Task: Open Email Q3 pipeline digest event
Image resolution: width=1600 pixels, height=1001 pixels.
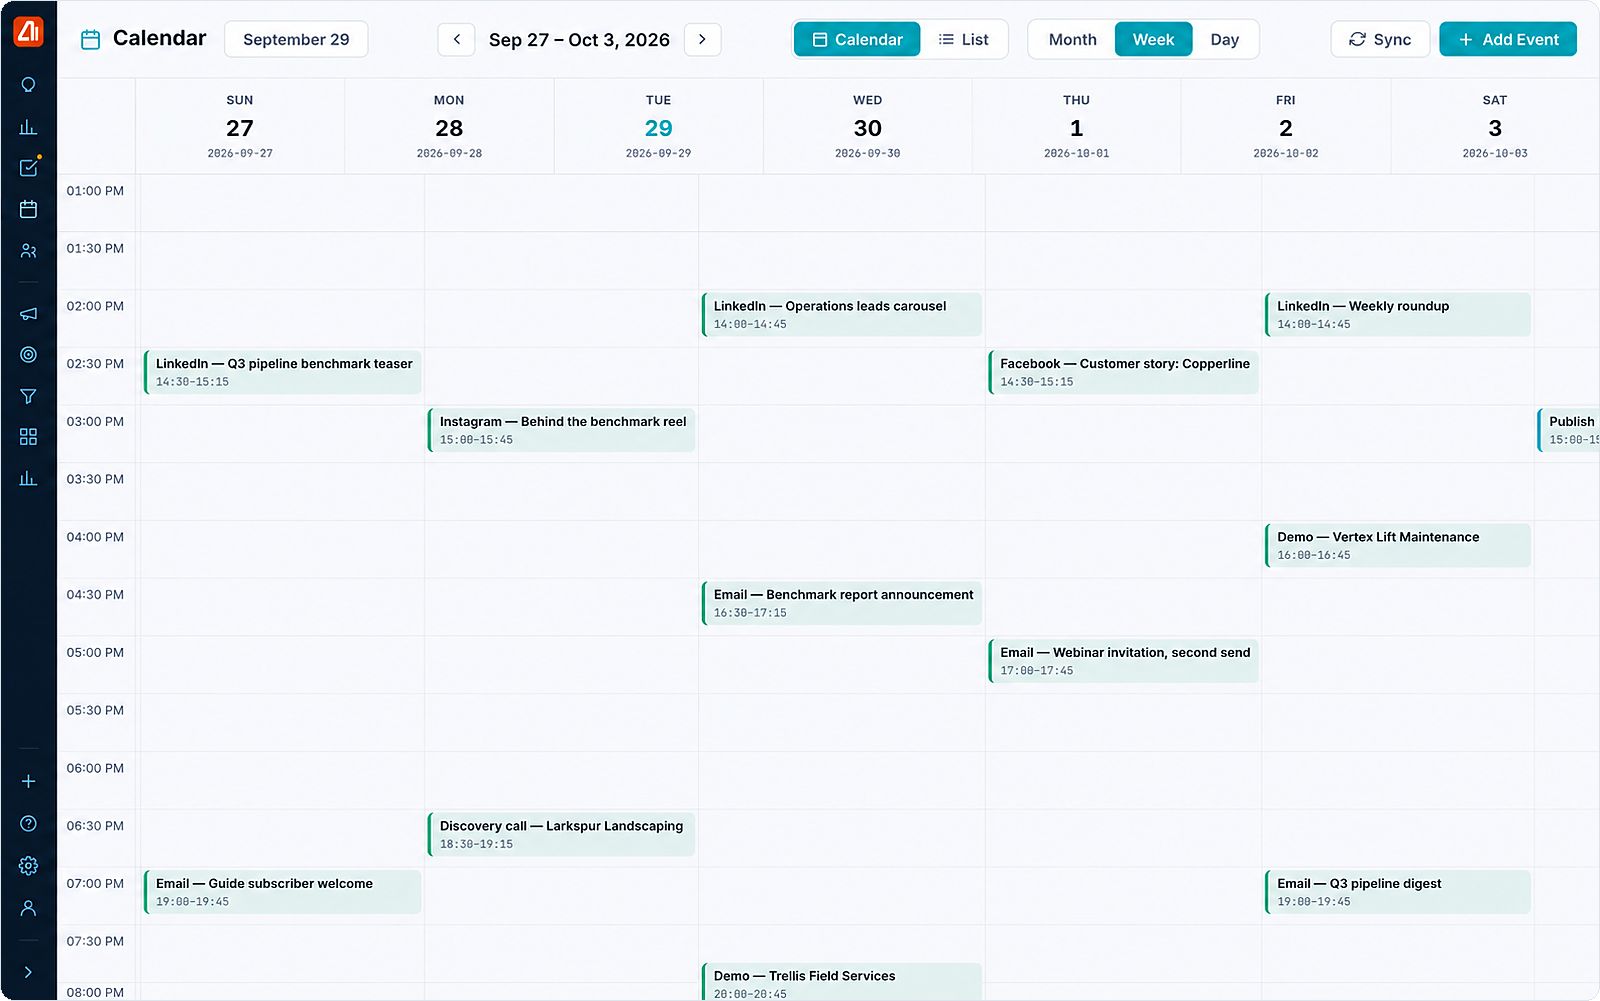Action: tap(1398, 892)
